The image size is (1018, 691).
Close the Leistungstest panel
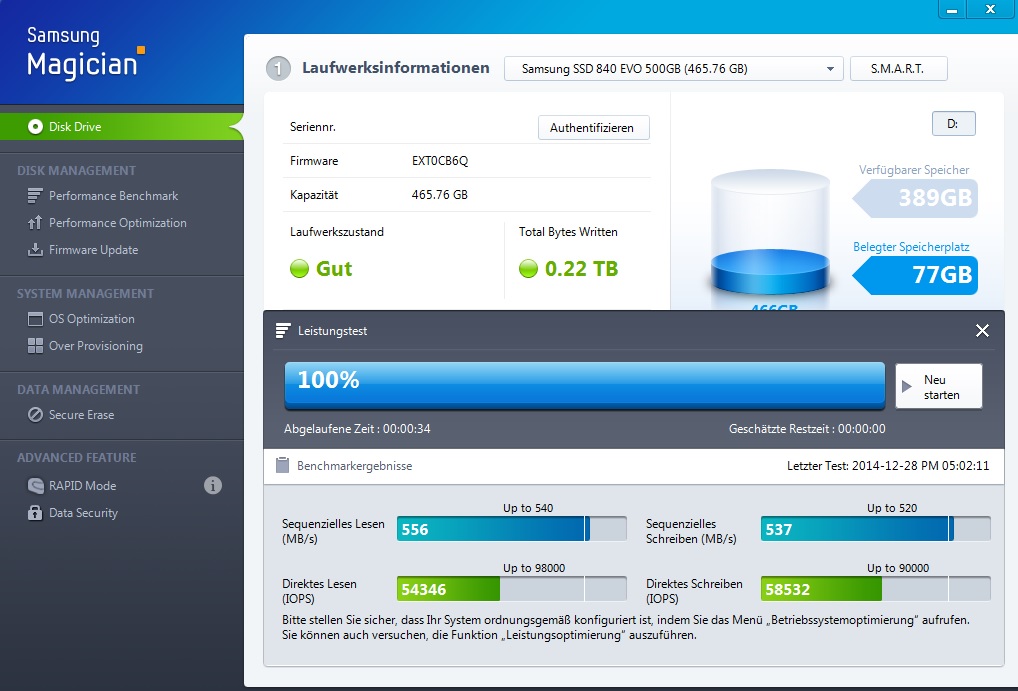coord(982,331)
